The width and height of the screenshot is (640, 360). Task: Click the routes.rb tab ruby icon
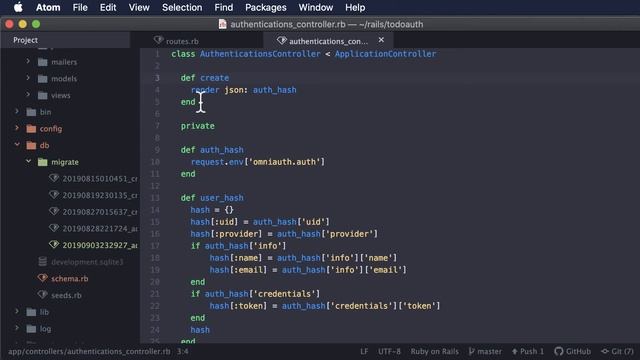click(x=158, y=40)
